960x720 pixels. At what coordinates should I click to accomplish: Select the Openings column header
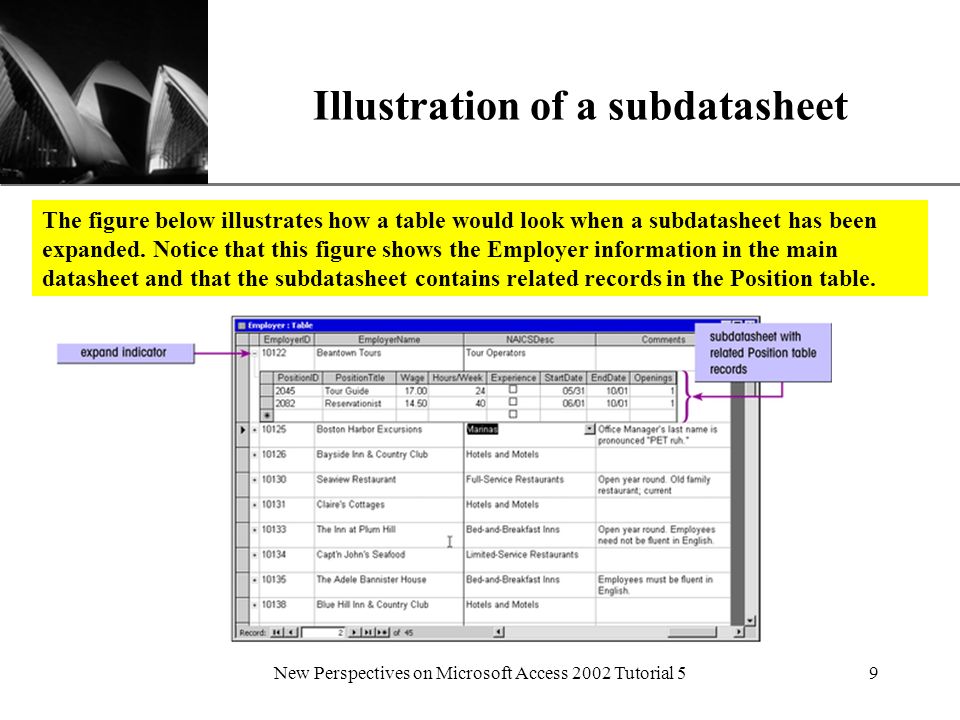click(653, 378)
